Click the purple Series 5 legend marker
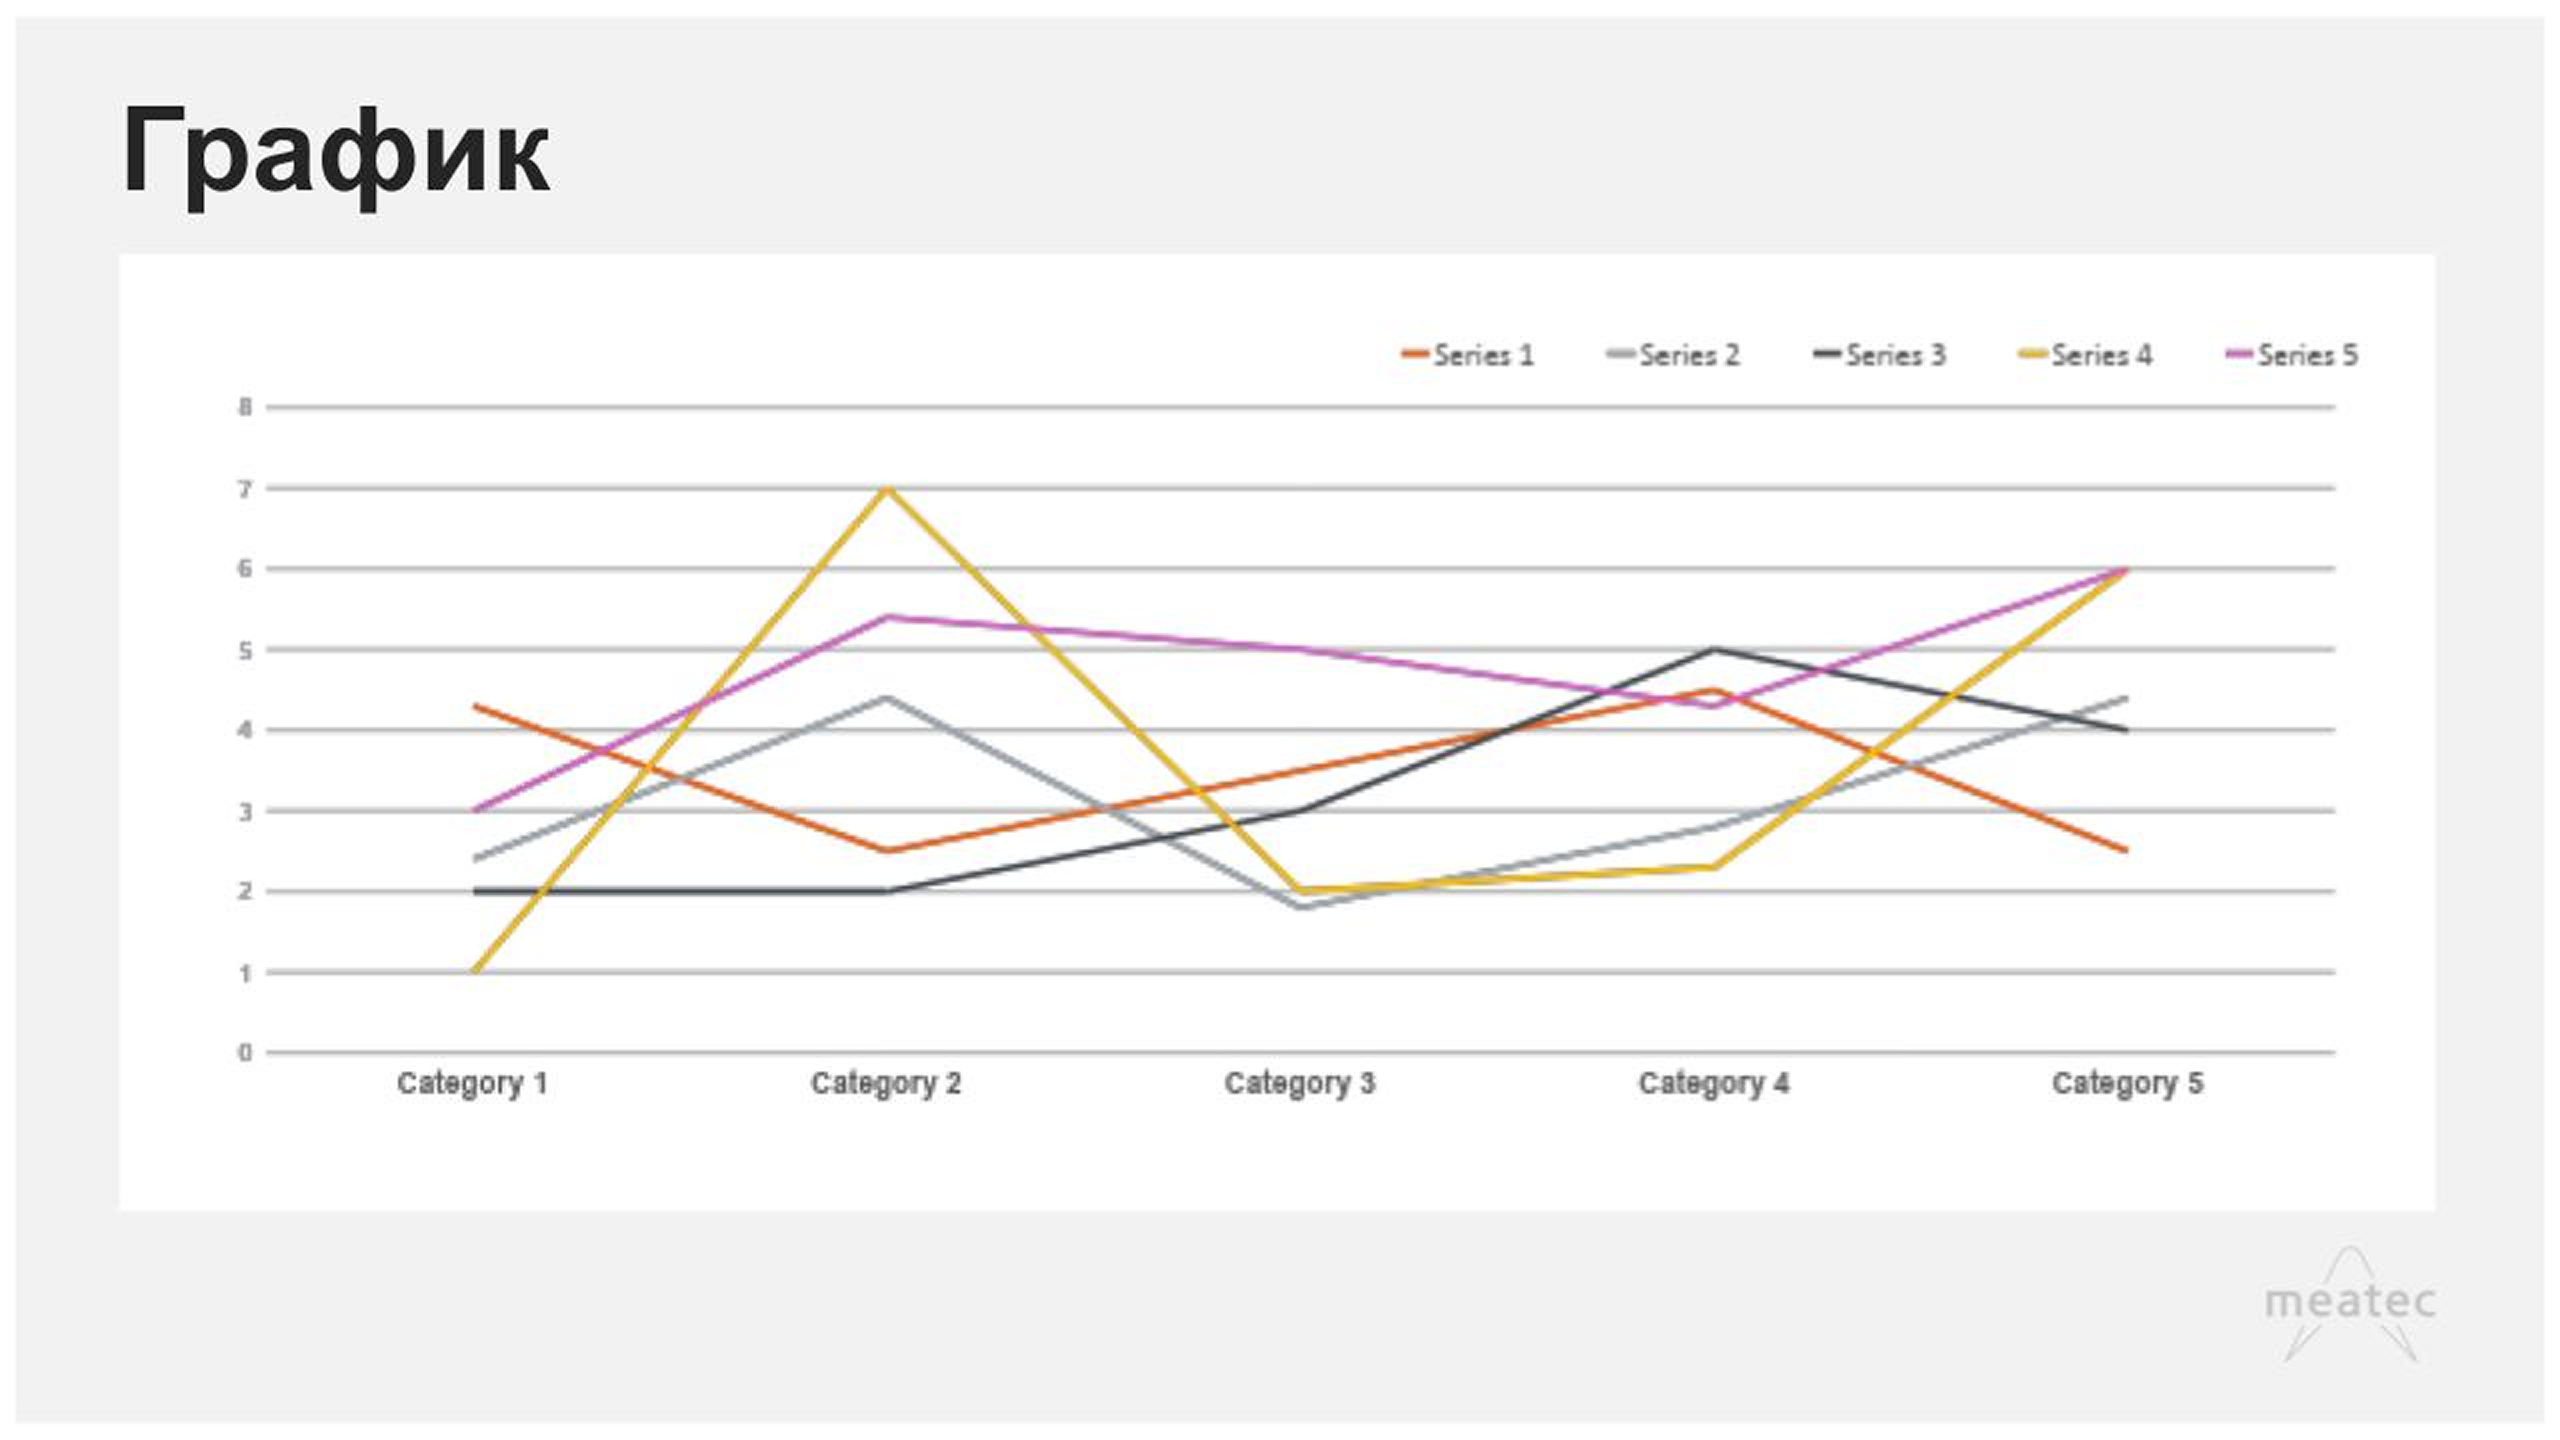Viewport: 2560px width, 1440px height. 2240,355
